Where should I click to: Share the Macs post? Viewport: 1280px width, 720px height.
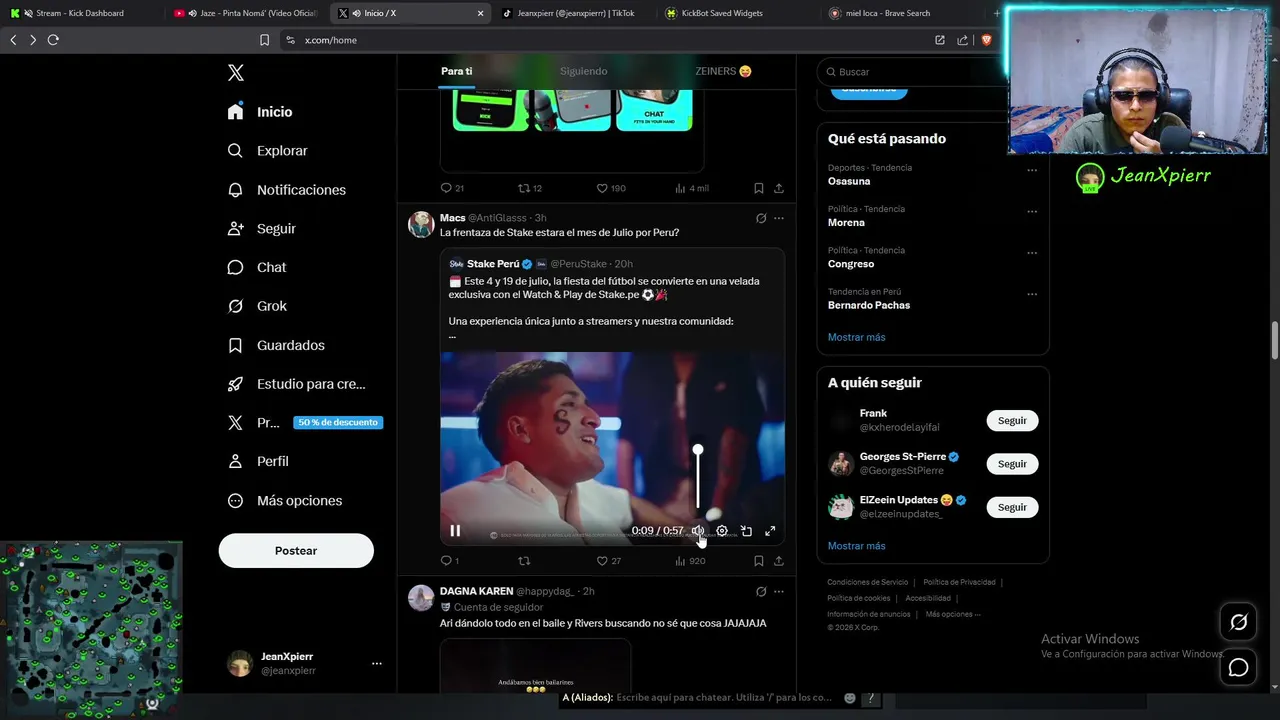pyautogui.click(x=778, y=561)
